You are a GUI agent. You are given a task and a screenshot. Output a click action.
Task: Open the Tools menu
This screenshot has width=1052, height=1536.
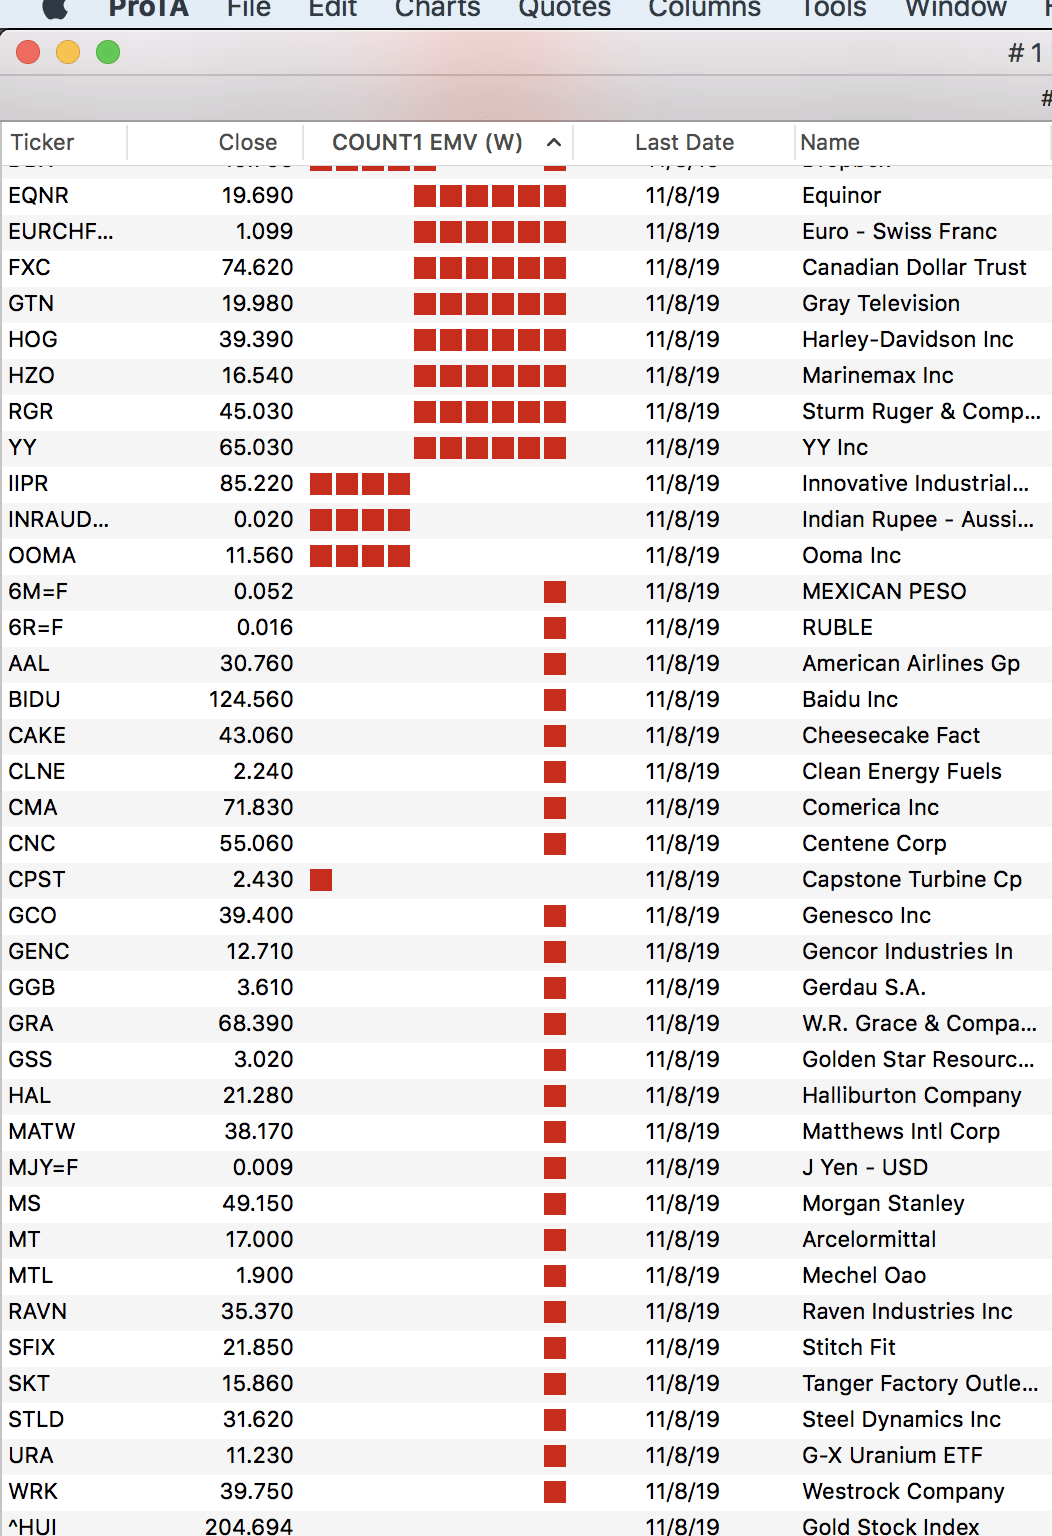point(833,8)
